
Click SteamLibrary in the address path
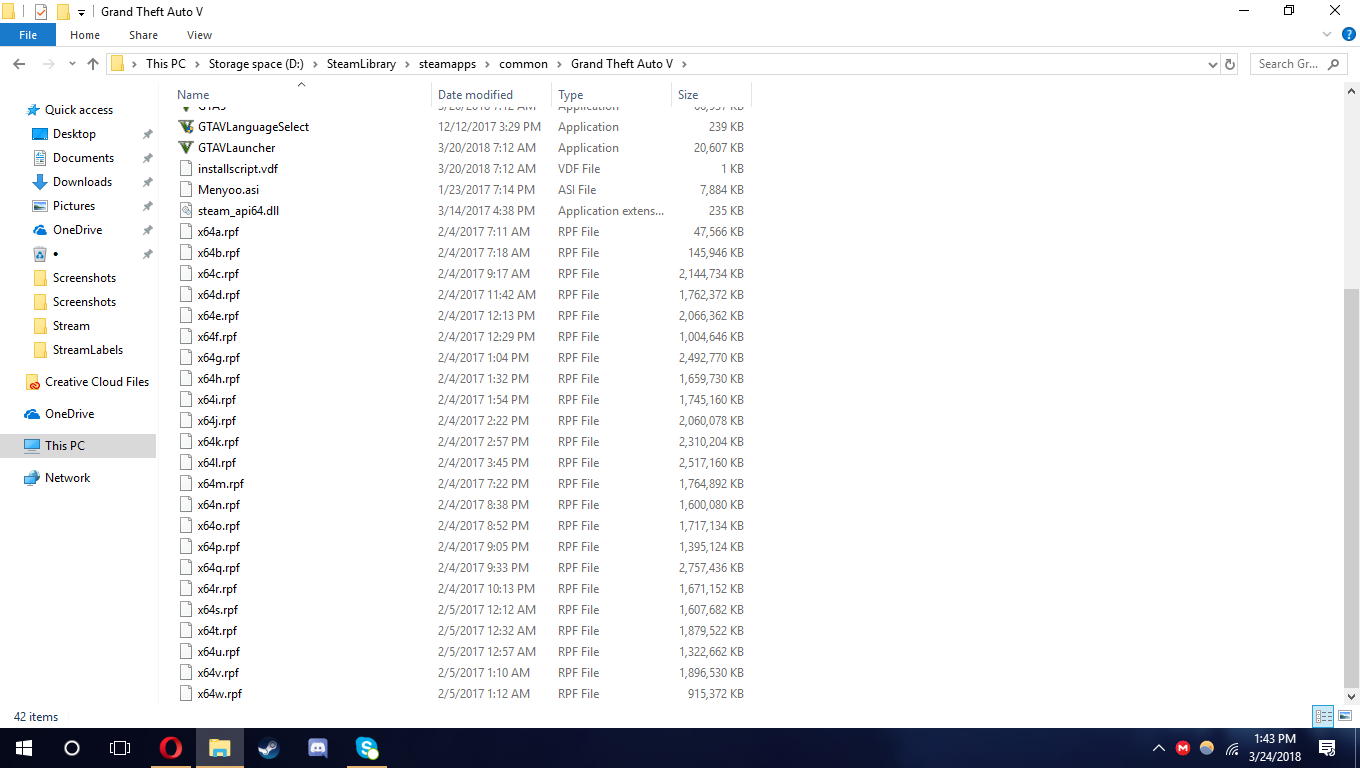point(361,64)
